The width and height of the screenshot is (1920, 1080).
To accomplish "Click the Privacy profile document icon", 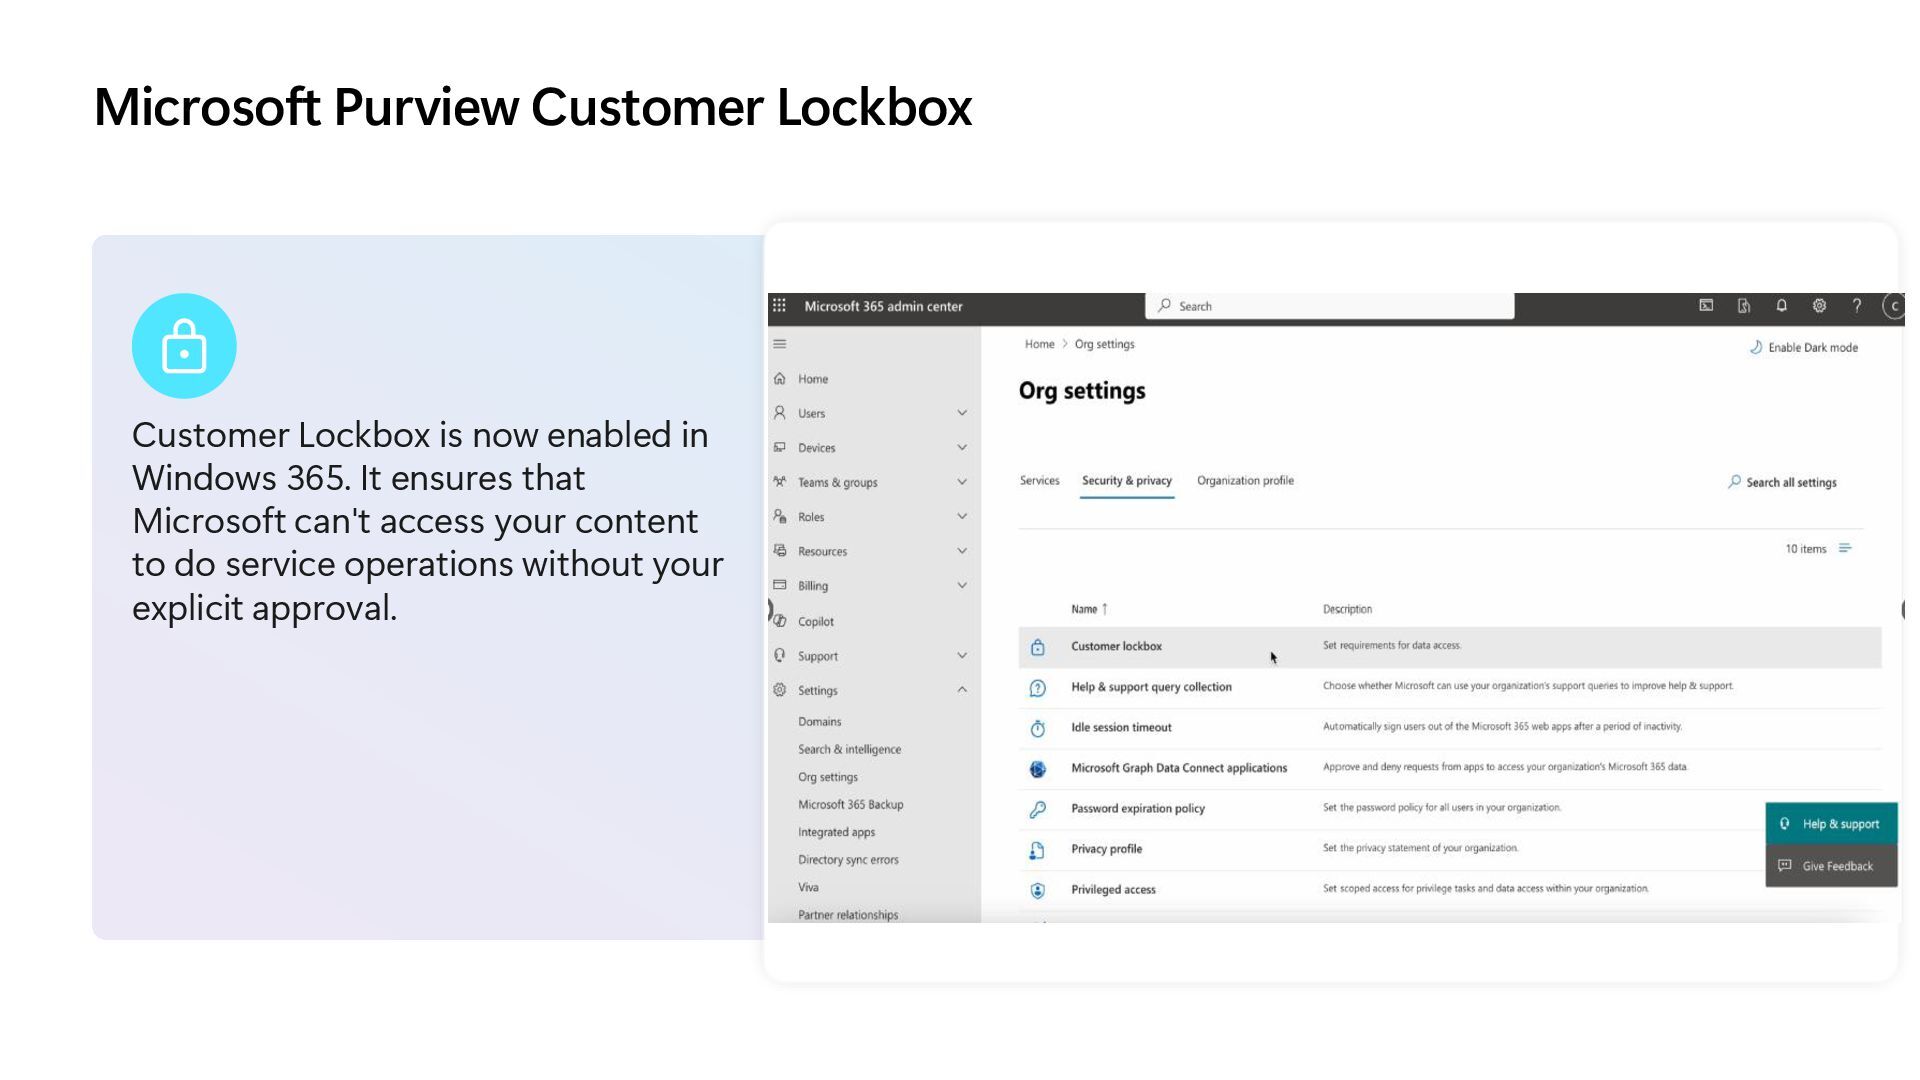I will click(1038, 850).
